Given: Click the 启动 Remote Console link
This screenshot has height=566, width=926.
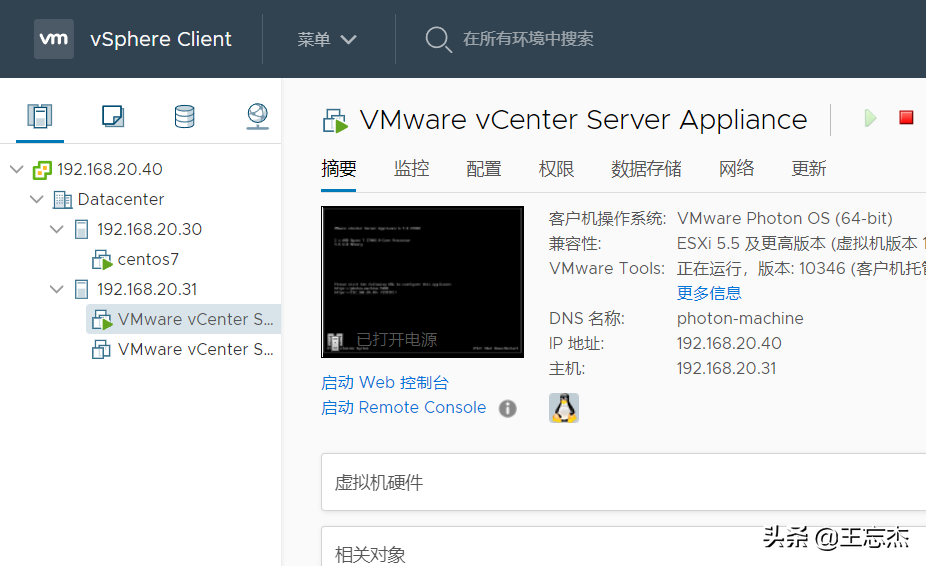Looking at the screenshot, I should 404,408.
